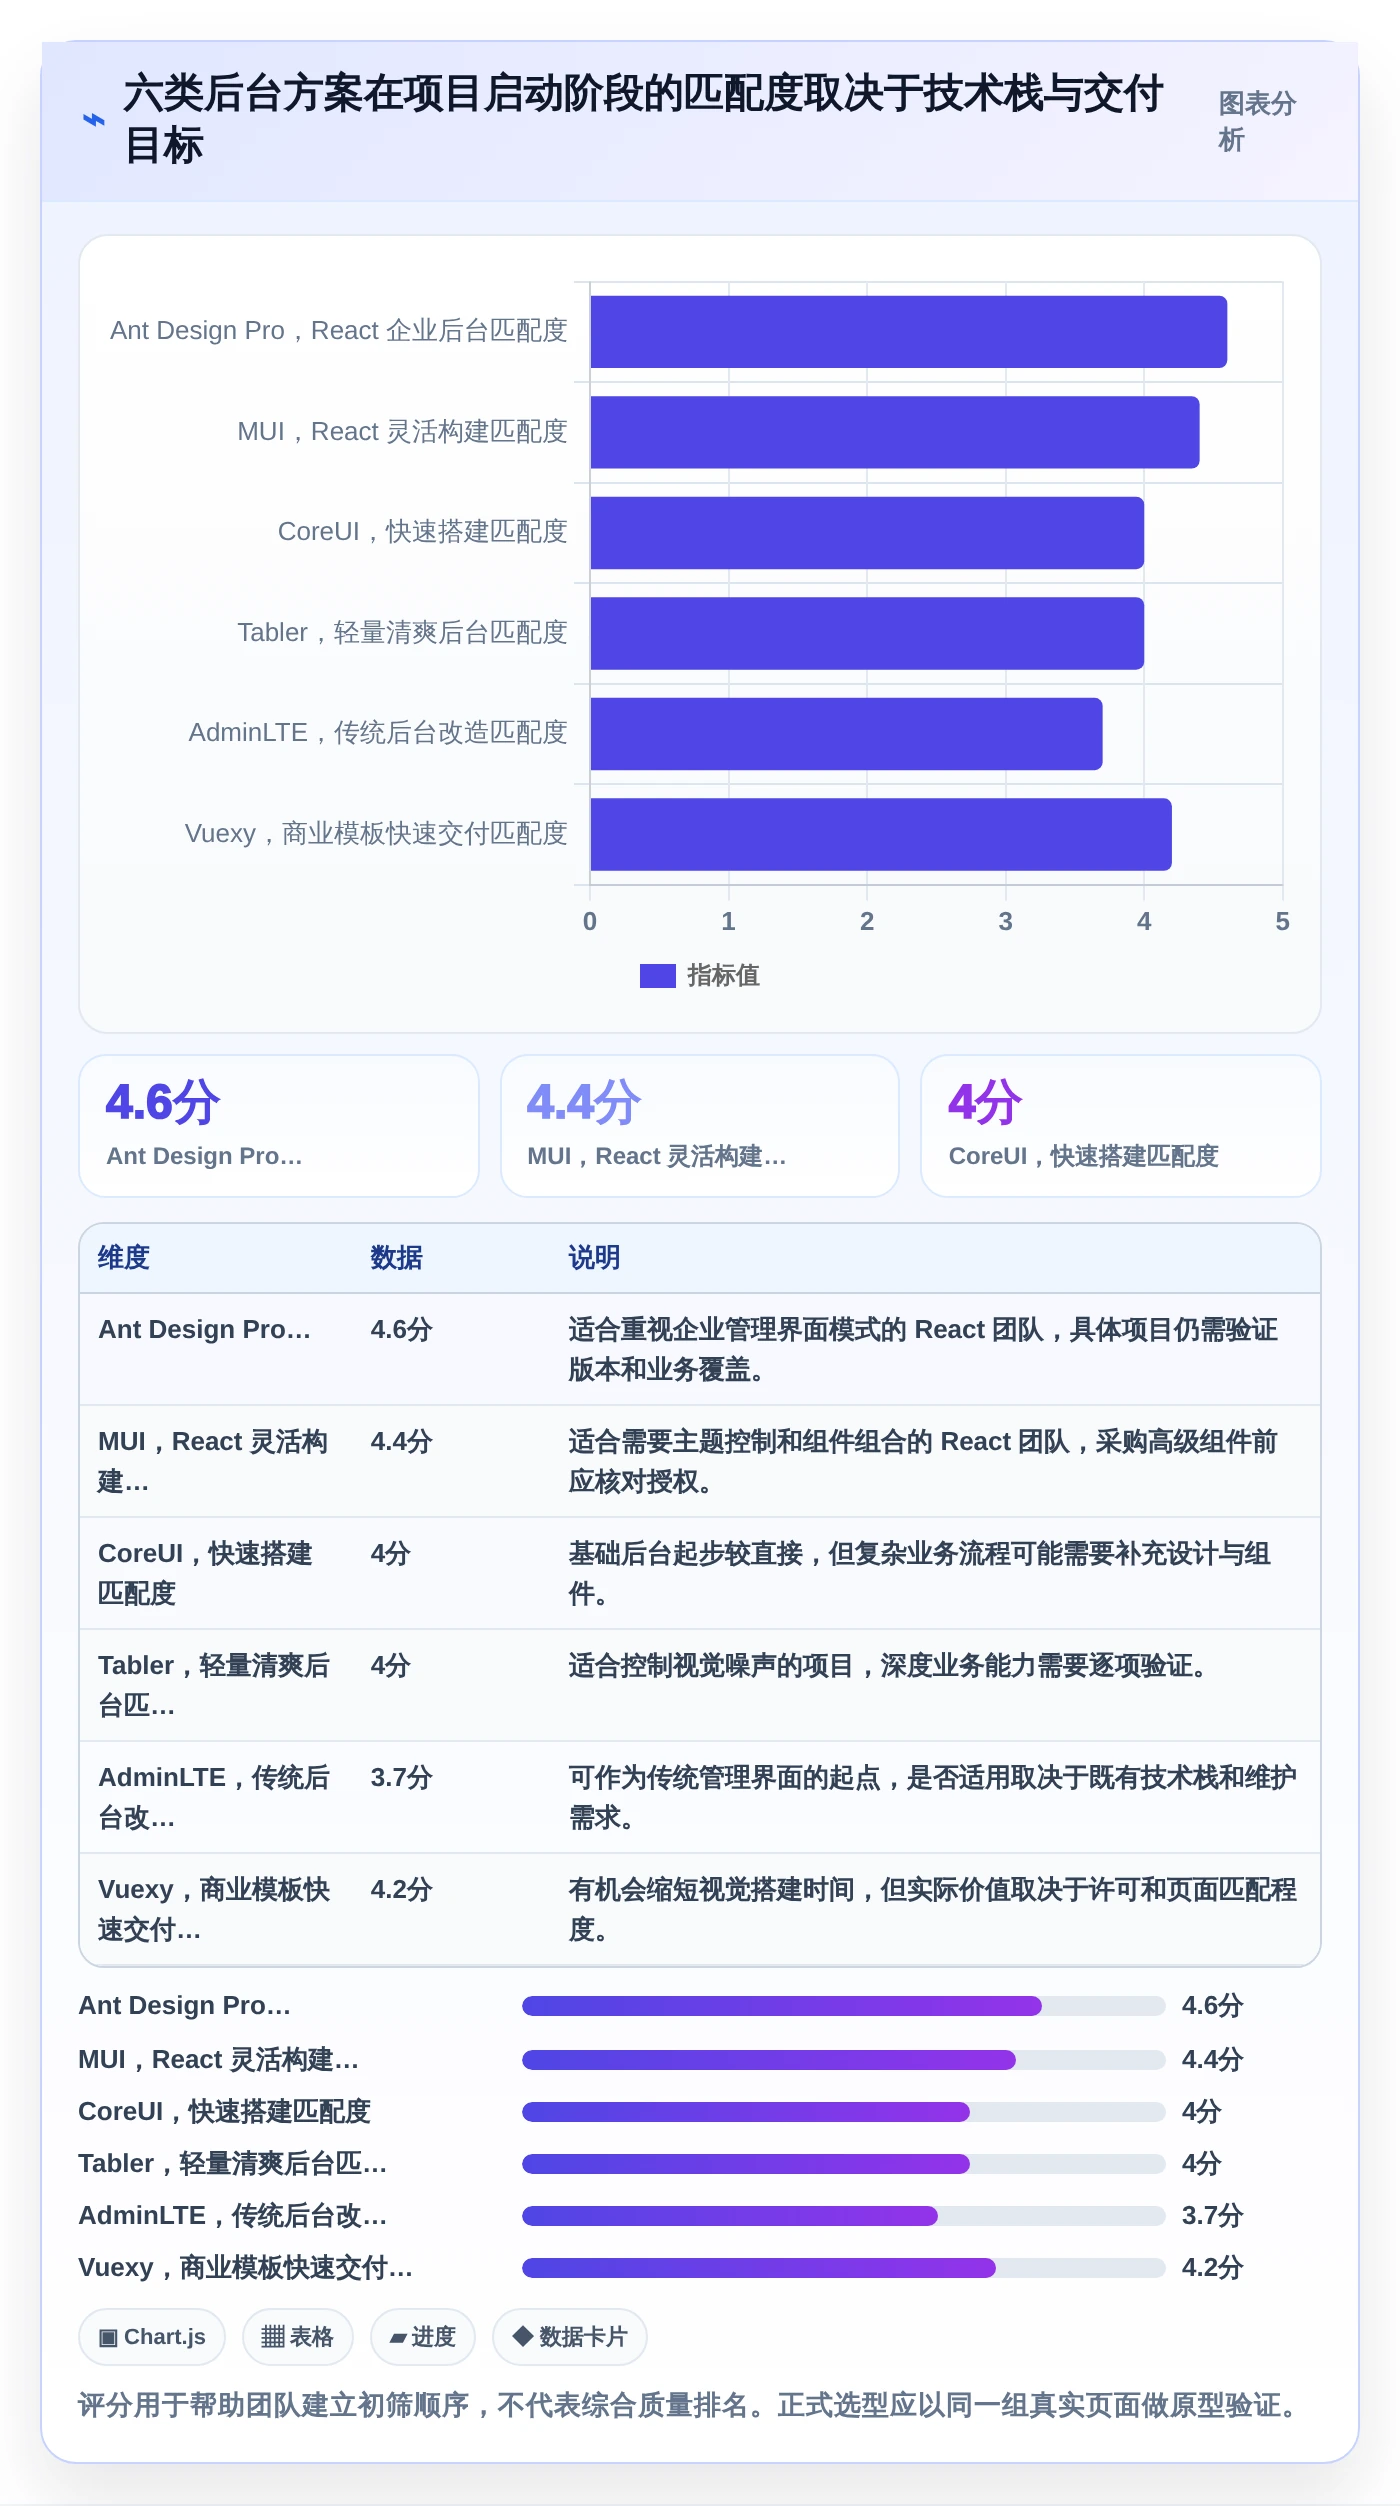1400x2506 pixels.
Task: Toggle the 指标值 legend color box
Action: click(x=657, y=975)
